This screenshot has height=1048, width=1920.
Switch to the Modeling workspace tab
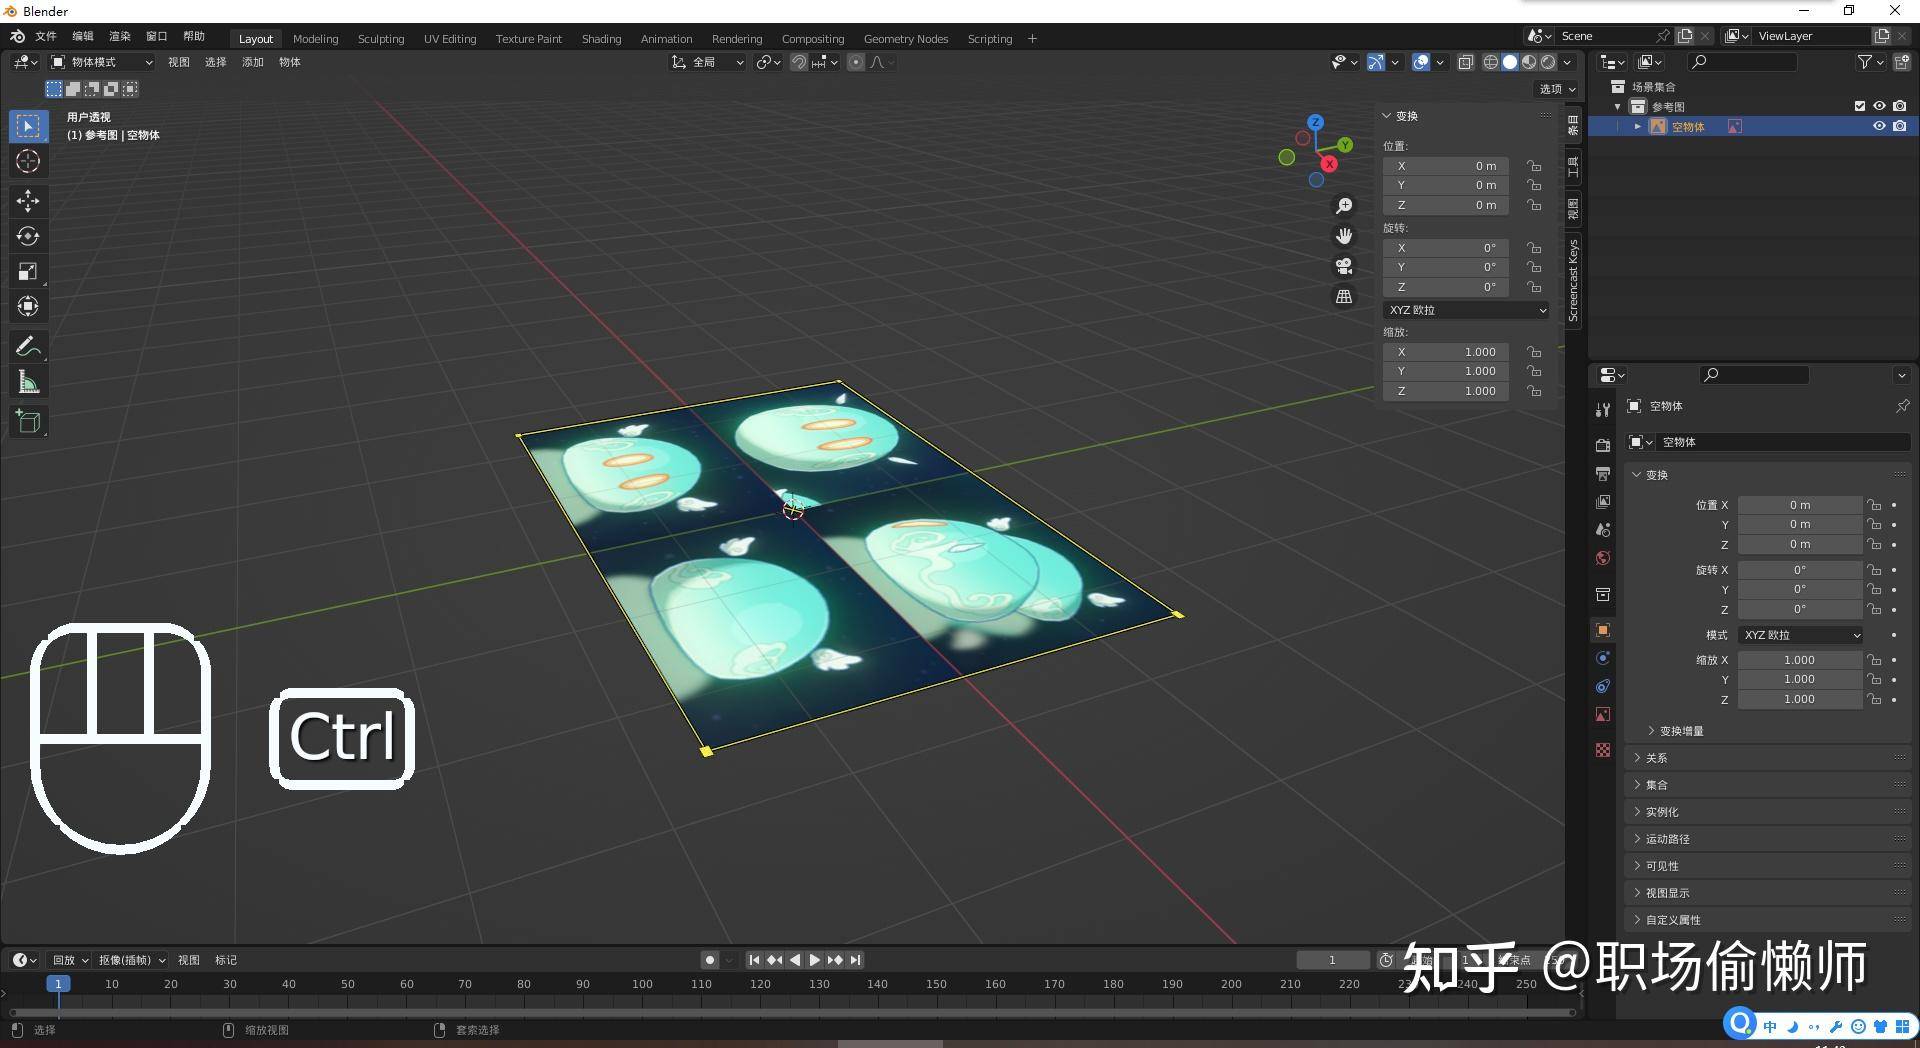(x=315, y=39)
